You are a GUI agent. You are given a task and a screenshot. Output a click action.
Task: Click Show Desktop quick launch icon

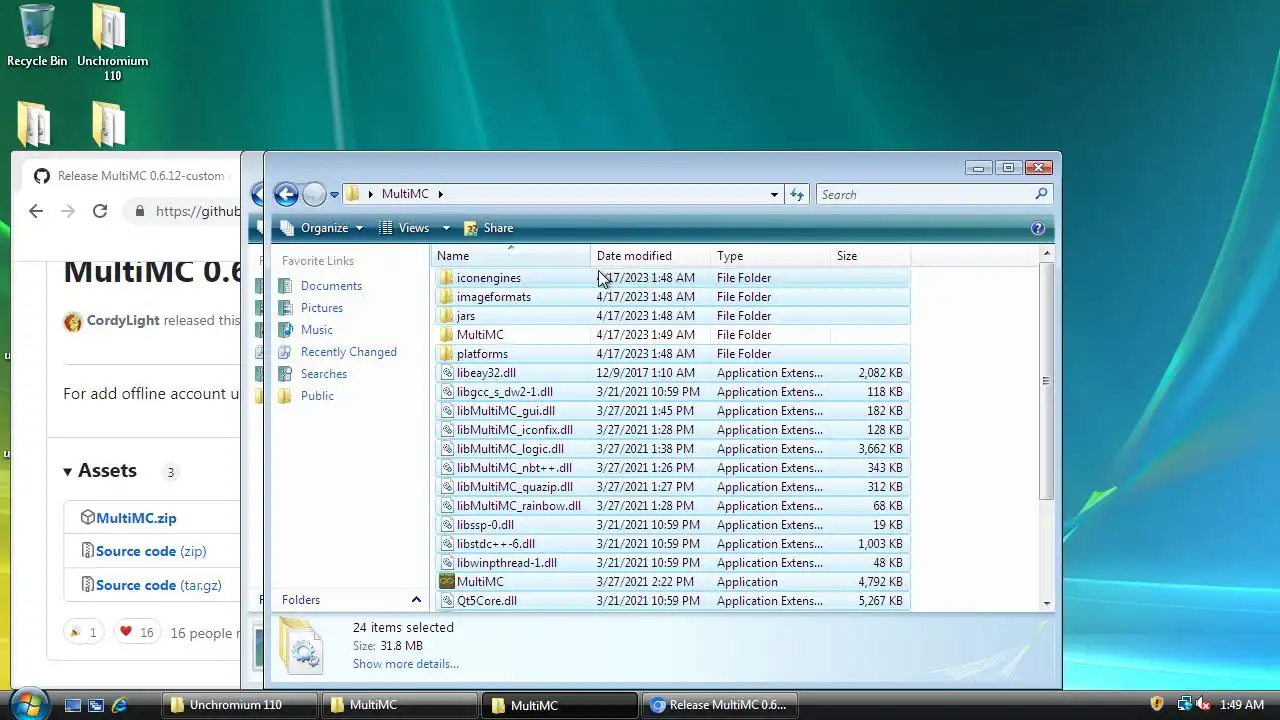[73, 705]
